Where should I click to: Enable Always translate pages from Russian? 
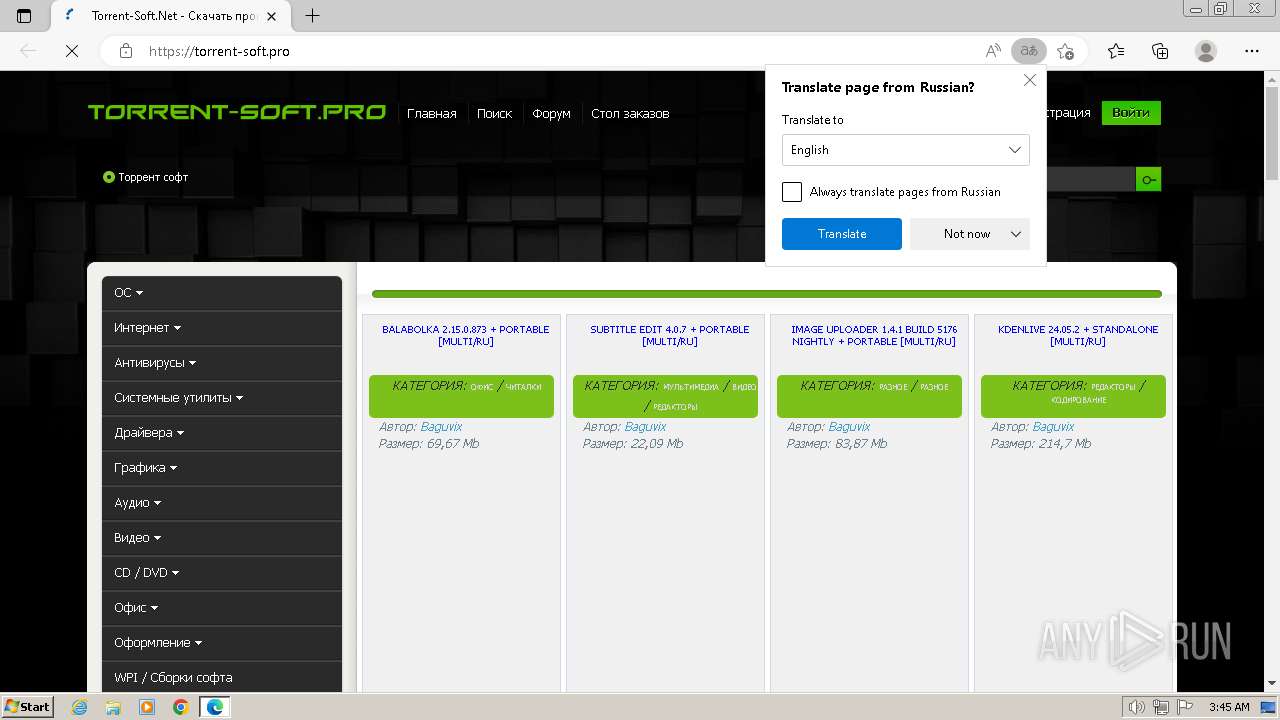[x=792, y=192]
